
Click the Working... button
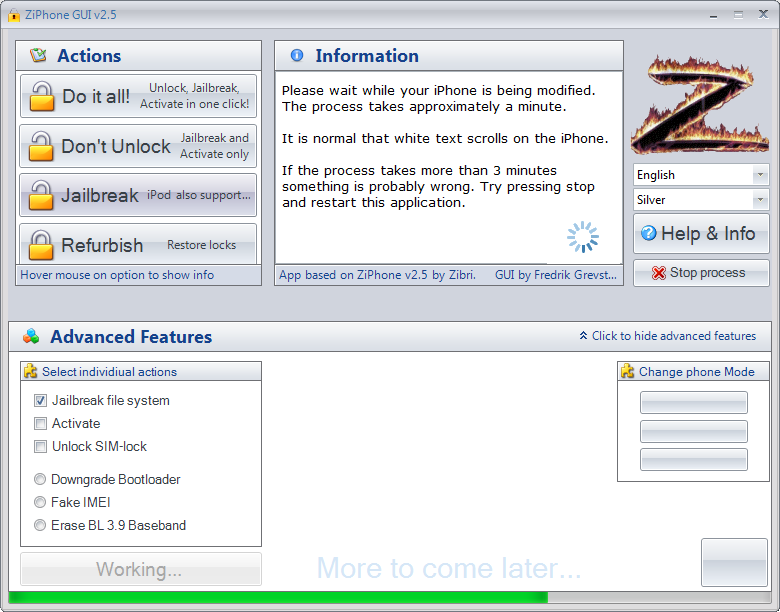(x=141, y=569)
